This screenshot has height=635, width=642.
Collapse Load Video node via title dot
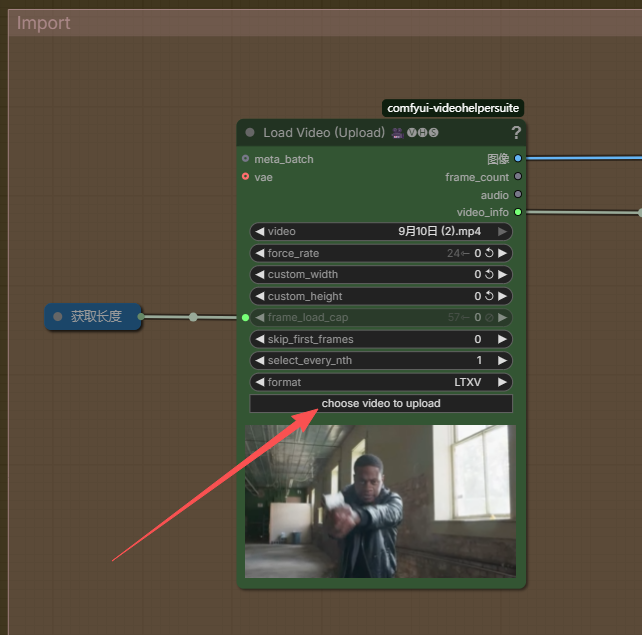pyautogui.click(x=250, y=133)
